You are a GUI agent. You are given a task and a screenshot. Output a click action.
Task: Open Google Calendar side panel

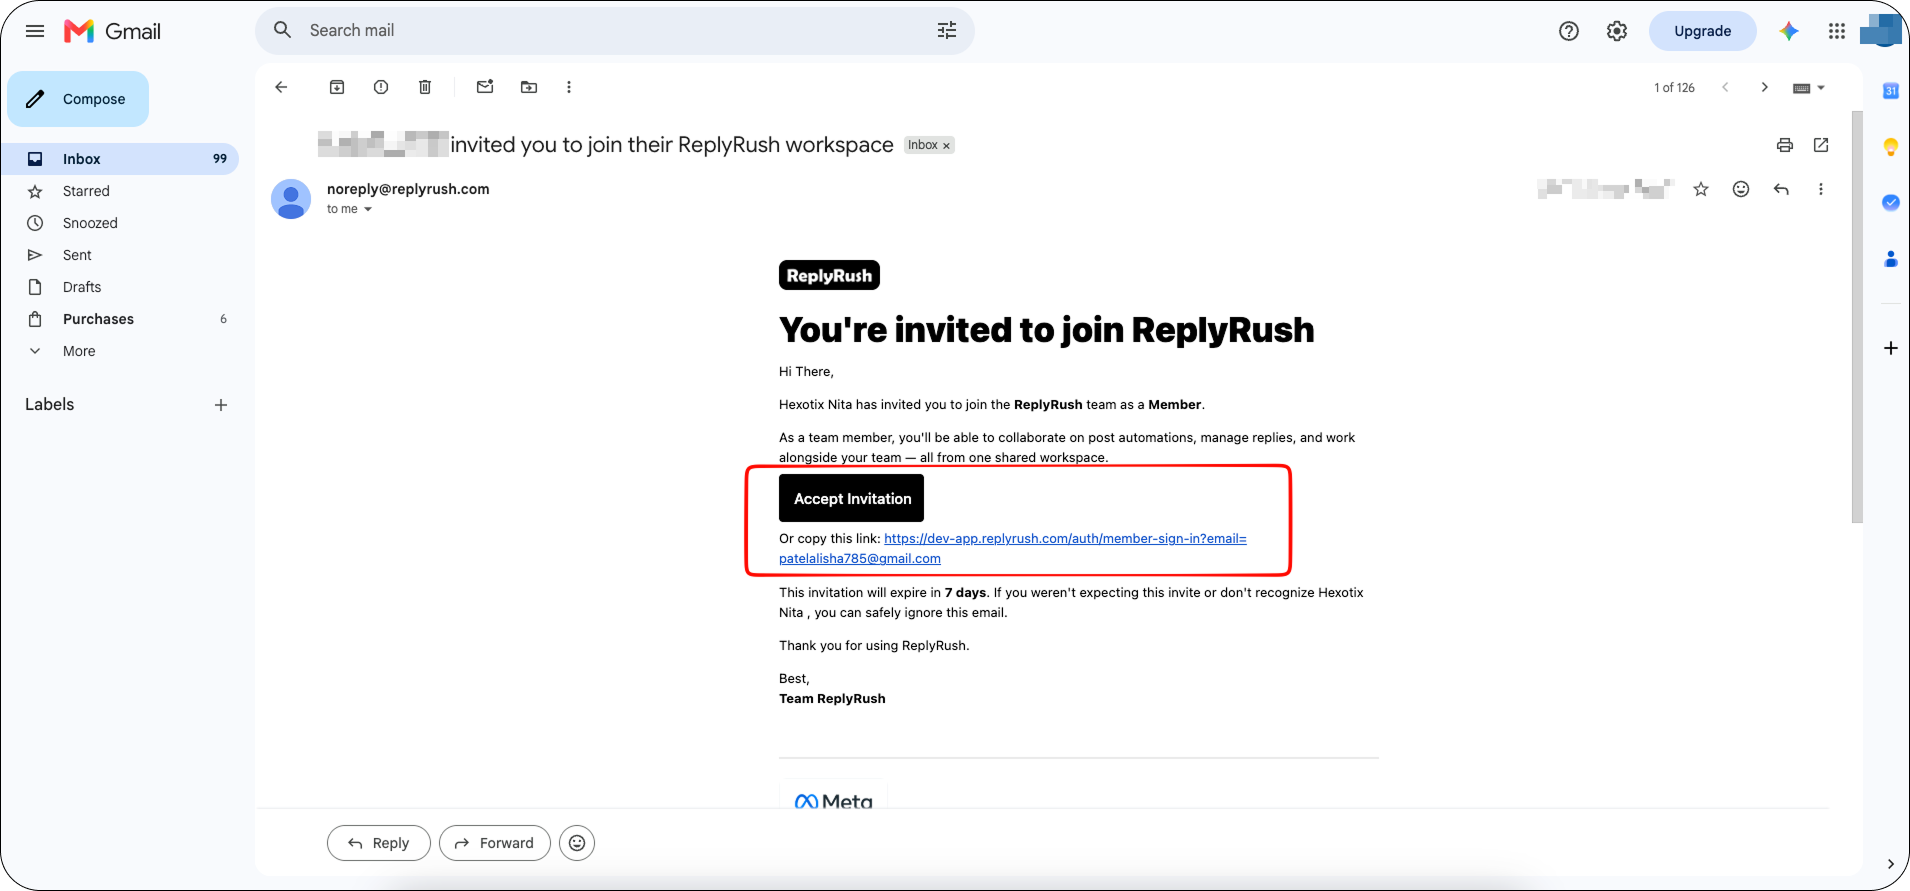[1891, 91]
